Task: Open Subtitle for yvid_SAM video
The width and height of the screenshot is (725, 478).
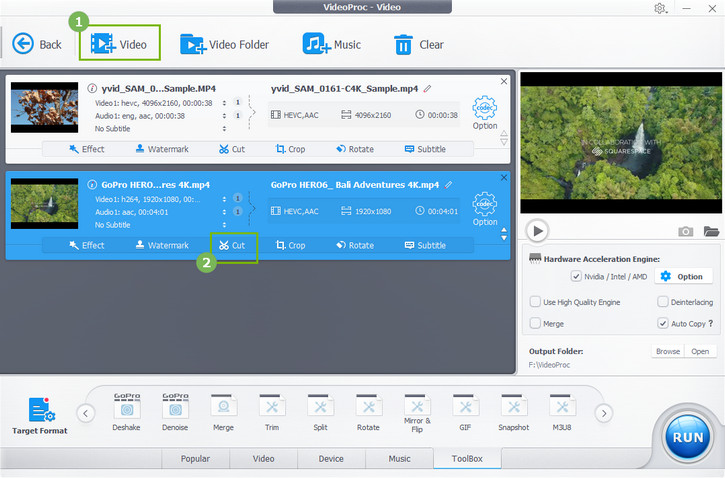Action: point(425,149)
